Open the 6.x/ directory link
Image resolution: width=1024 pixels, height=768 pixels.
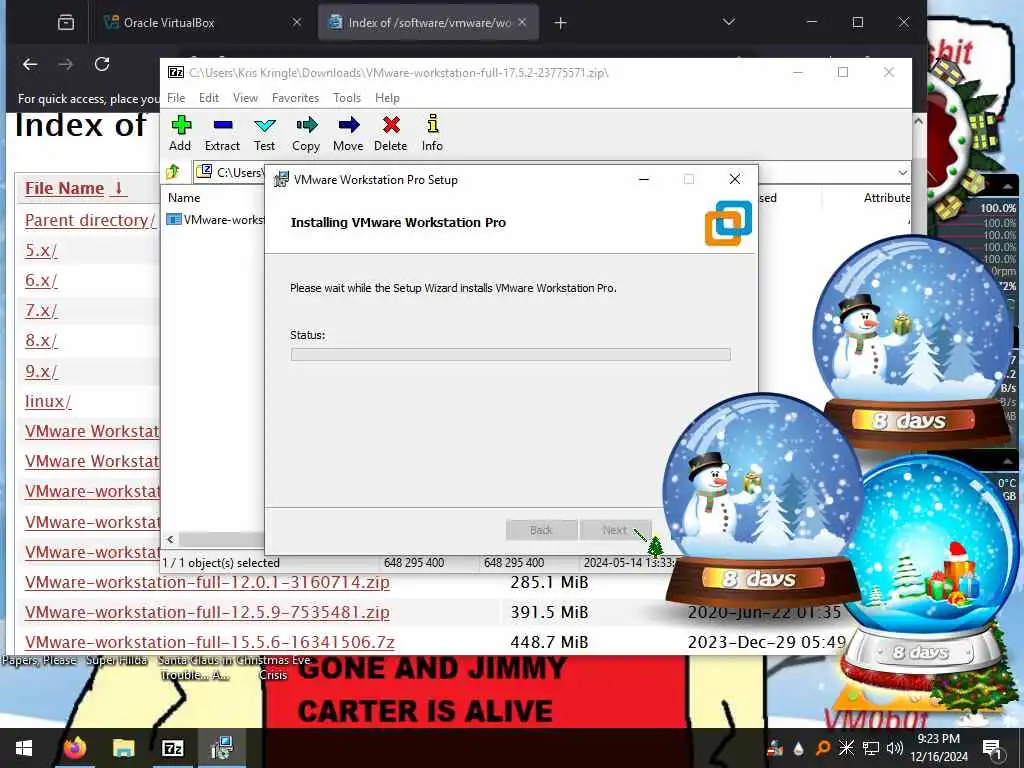[41, 280]
